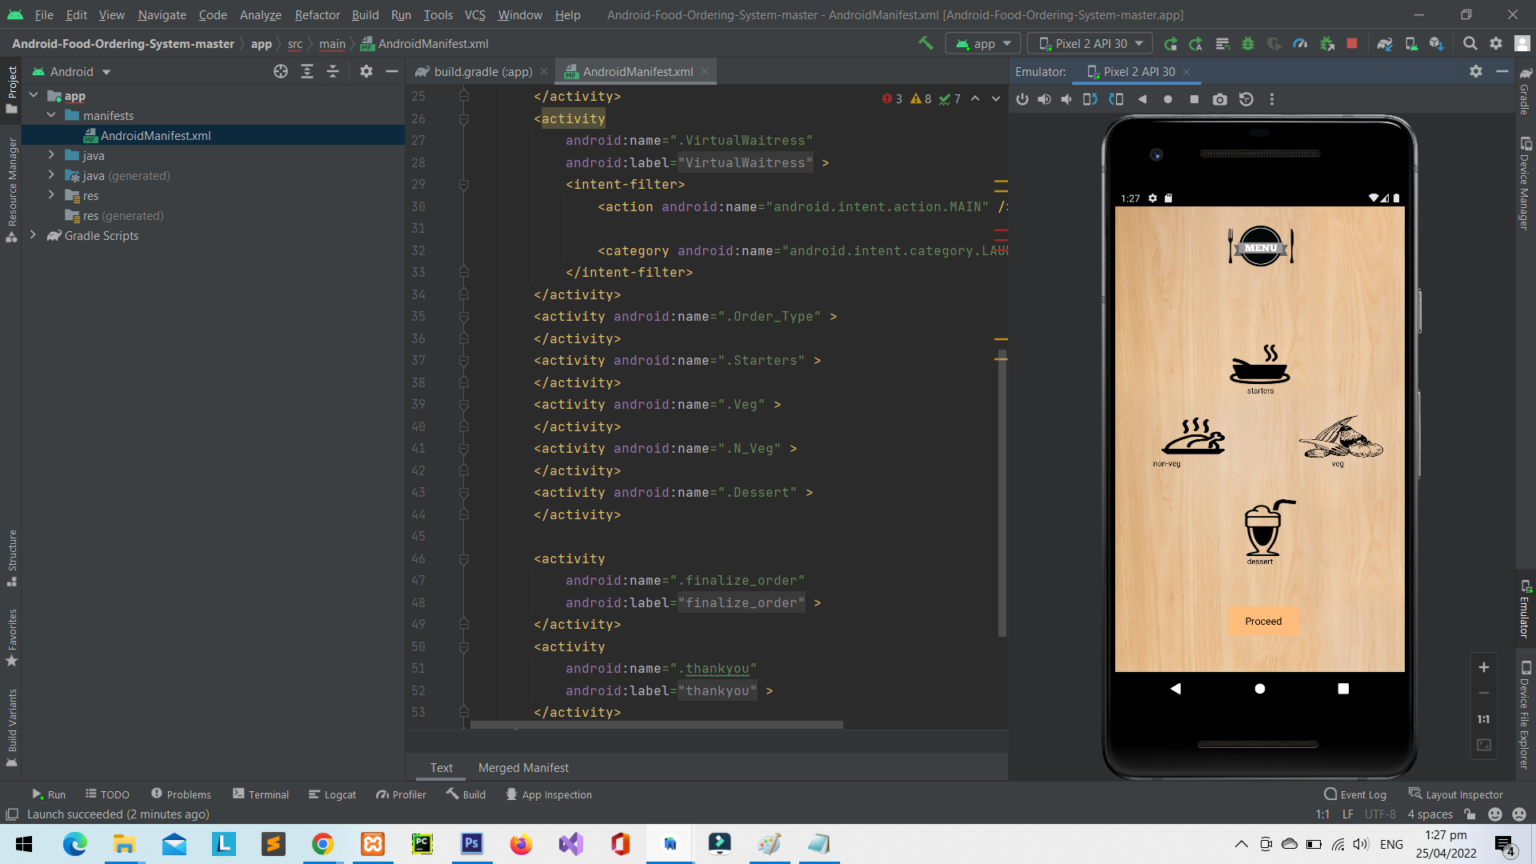Stop the running app with red square icon

coord(1351,43)
